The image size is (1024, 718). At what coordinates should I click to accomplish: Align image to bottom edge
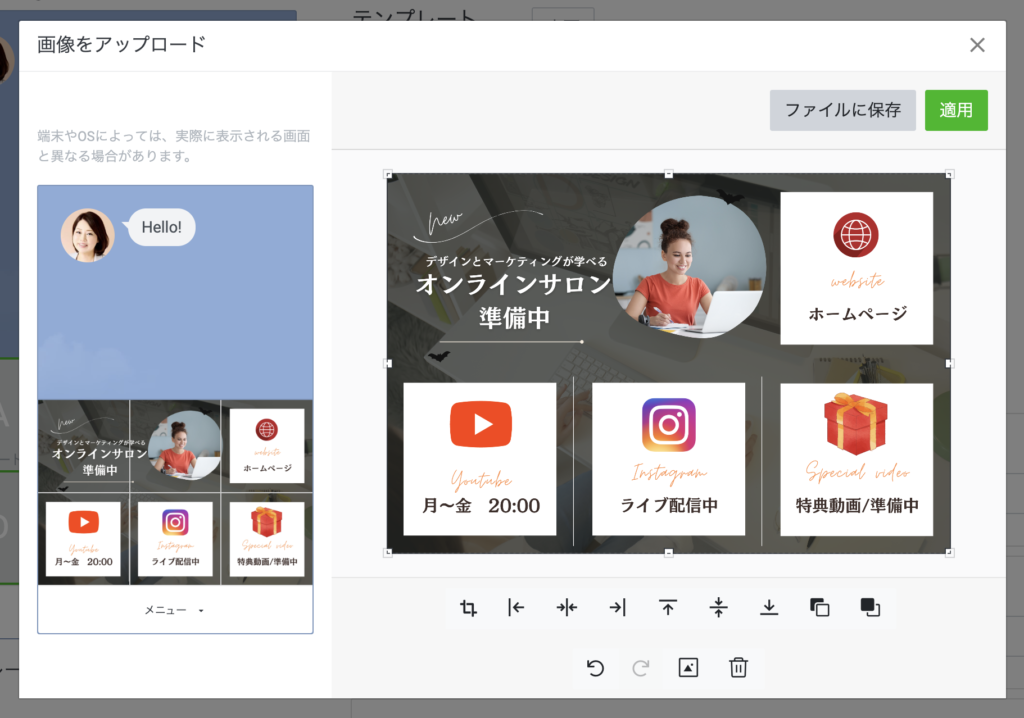(769, 608)
